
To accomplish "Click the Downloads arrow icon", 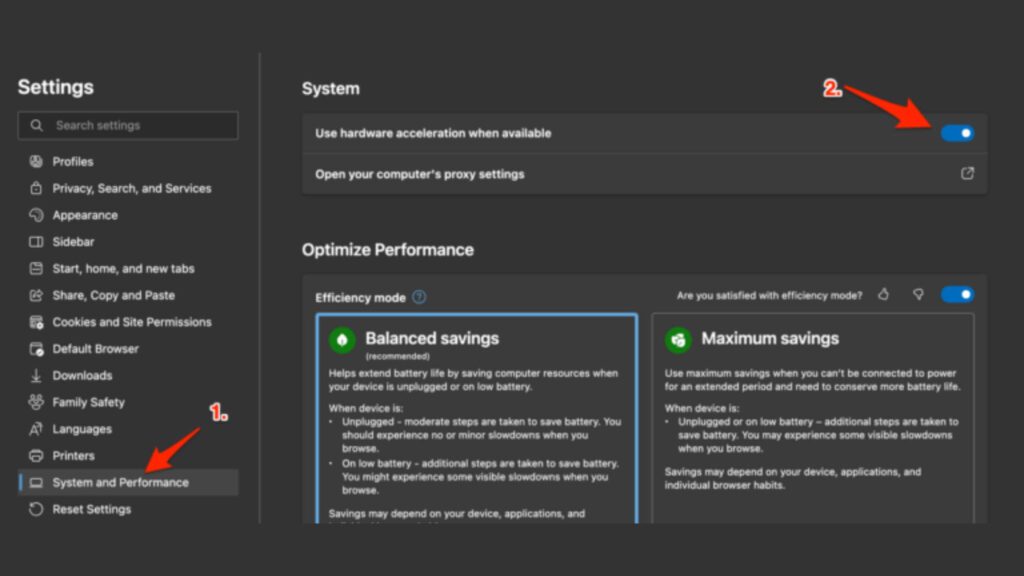I will pyautogui.click(x=36, y=376).
